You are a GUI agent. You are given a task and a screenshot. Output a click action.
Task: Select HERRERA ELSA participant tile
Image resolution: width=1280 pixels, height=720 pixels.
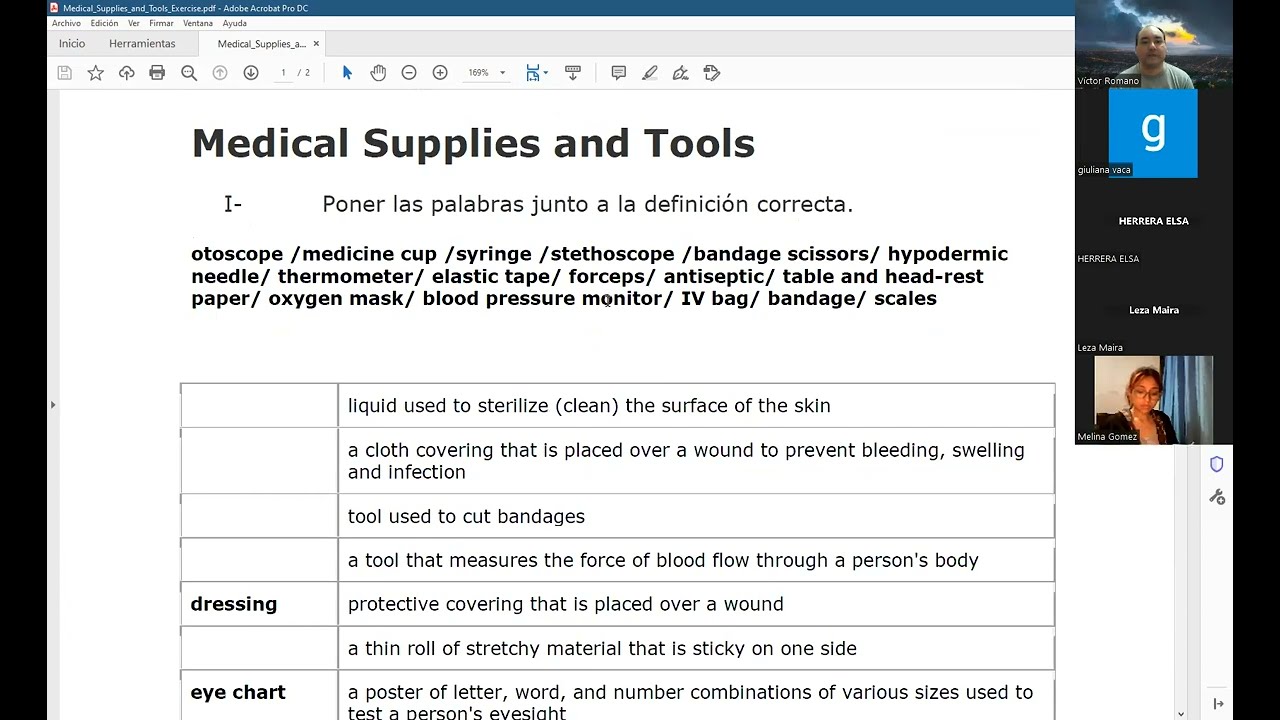coord(1154,222)
